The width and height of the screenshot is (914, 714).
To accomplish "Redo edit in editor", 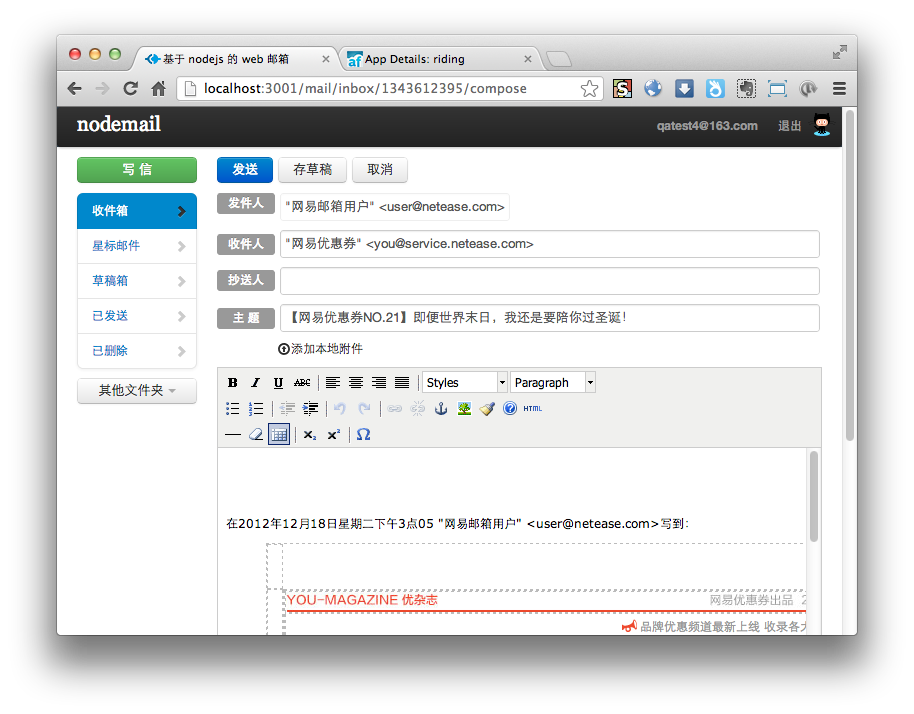I will pyautogui.click(x=364, y=409).
